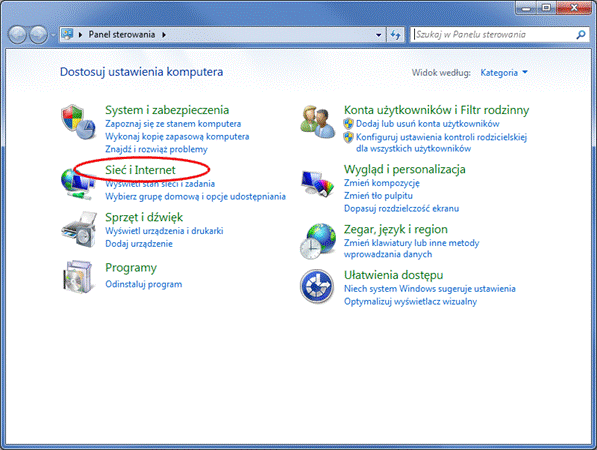This screenshot has width=597, height=450.
Task: Click the search magnifier icon
Action: coord(581,35)
